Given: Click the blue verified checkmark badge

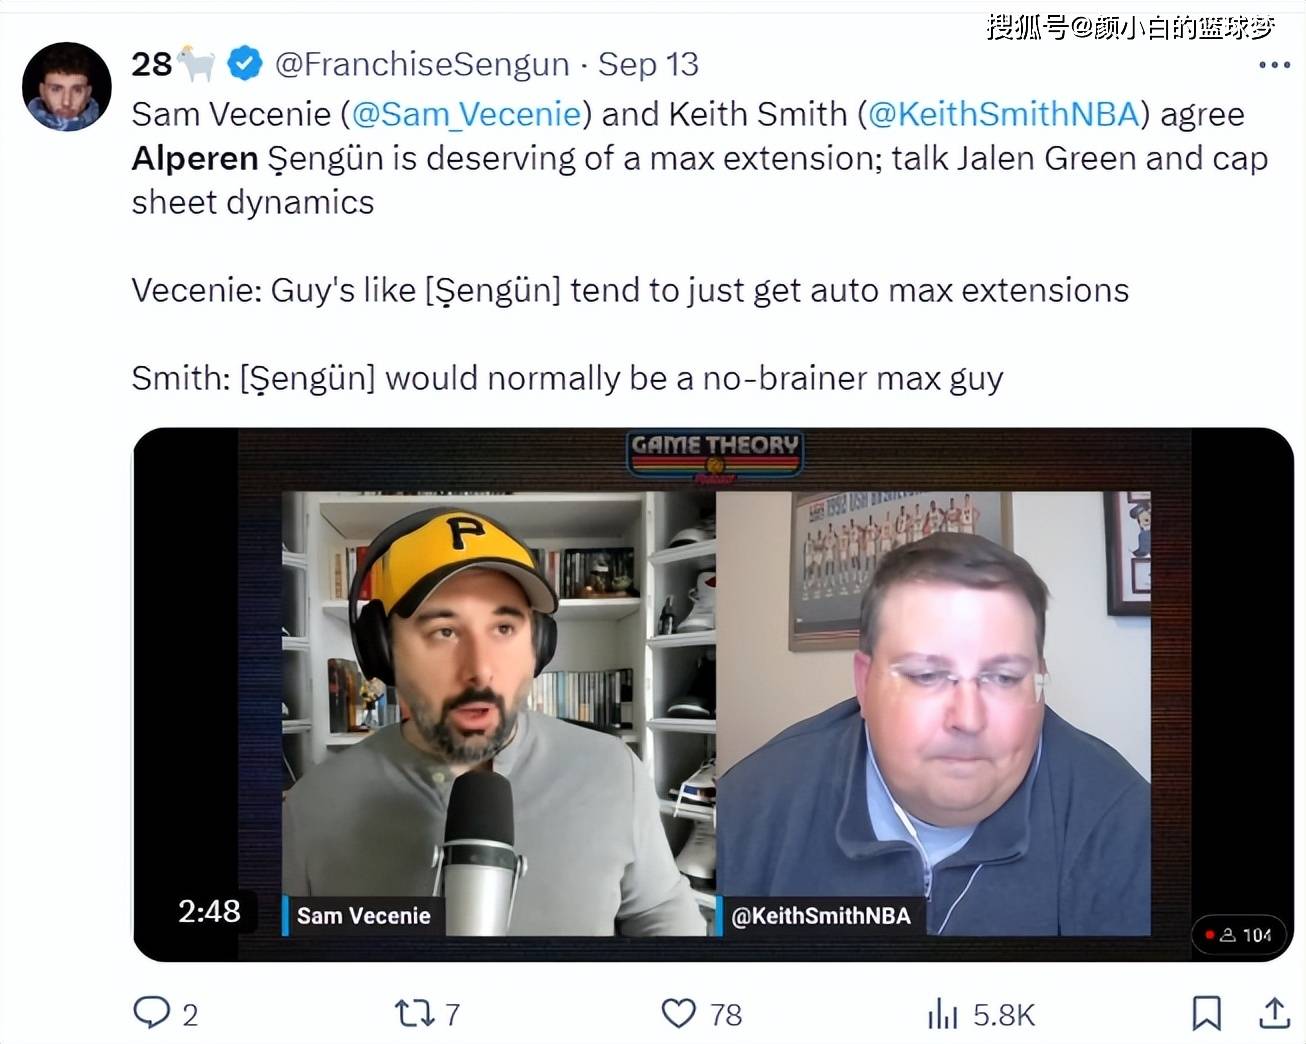Looking at the screenshot, I should coord(245,64).
